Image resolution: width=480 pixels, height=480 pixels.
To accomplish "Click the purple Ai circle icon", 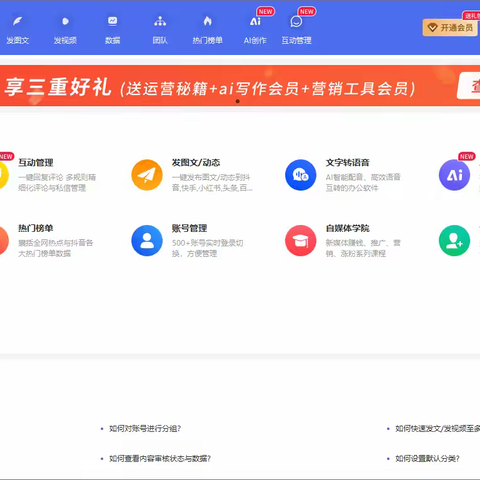I will point(454,175).
